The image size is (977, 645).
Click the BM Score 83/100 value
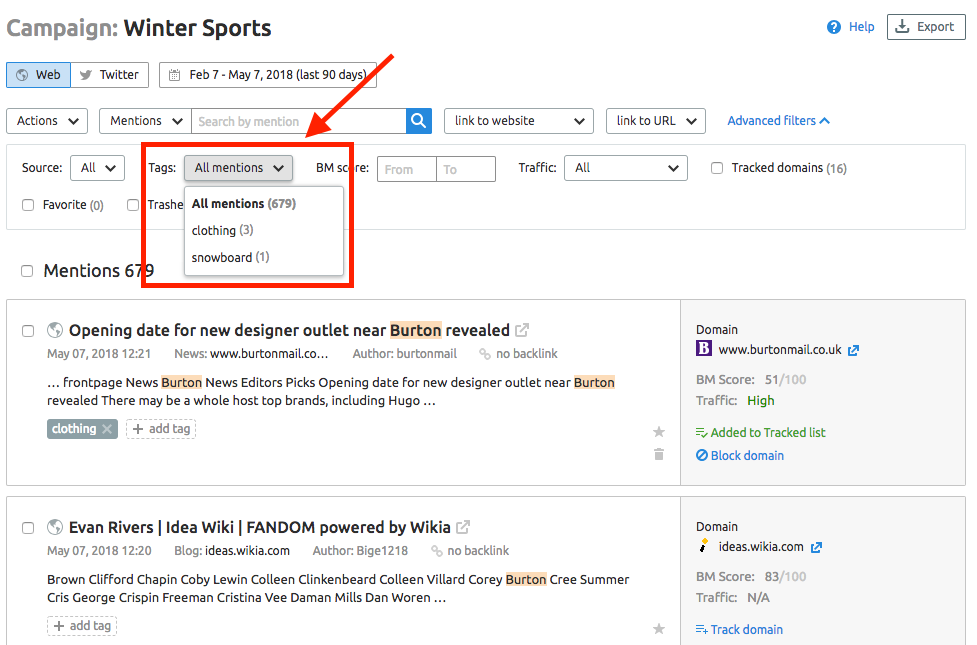tap(786, 576)
